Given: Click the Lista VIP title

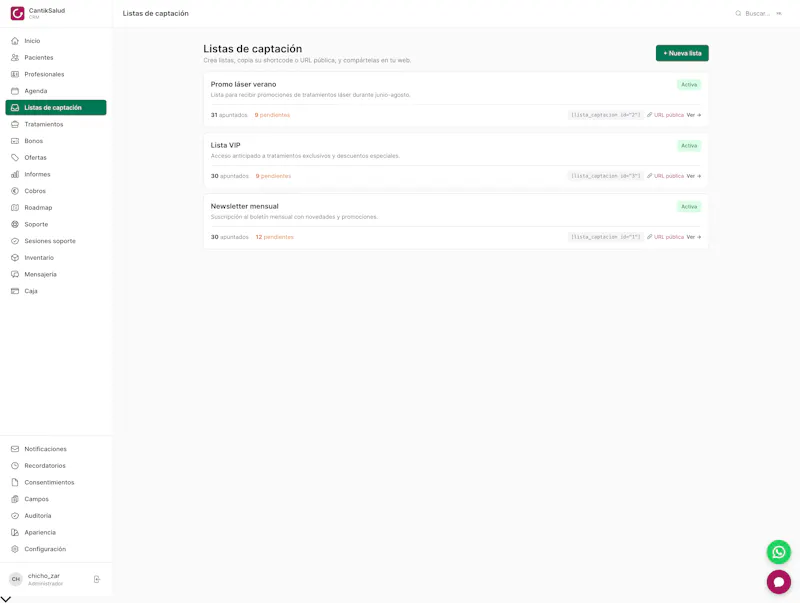Looking at the screenshot, I should click(226, 145).
